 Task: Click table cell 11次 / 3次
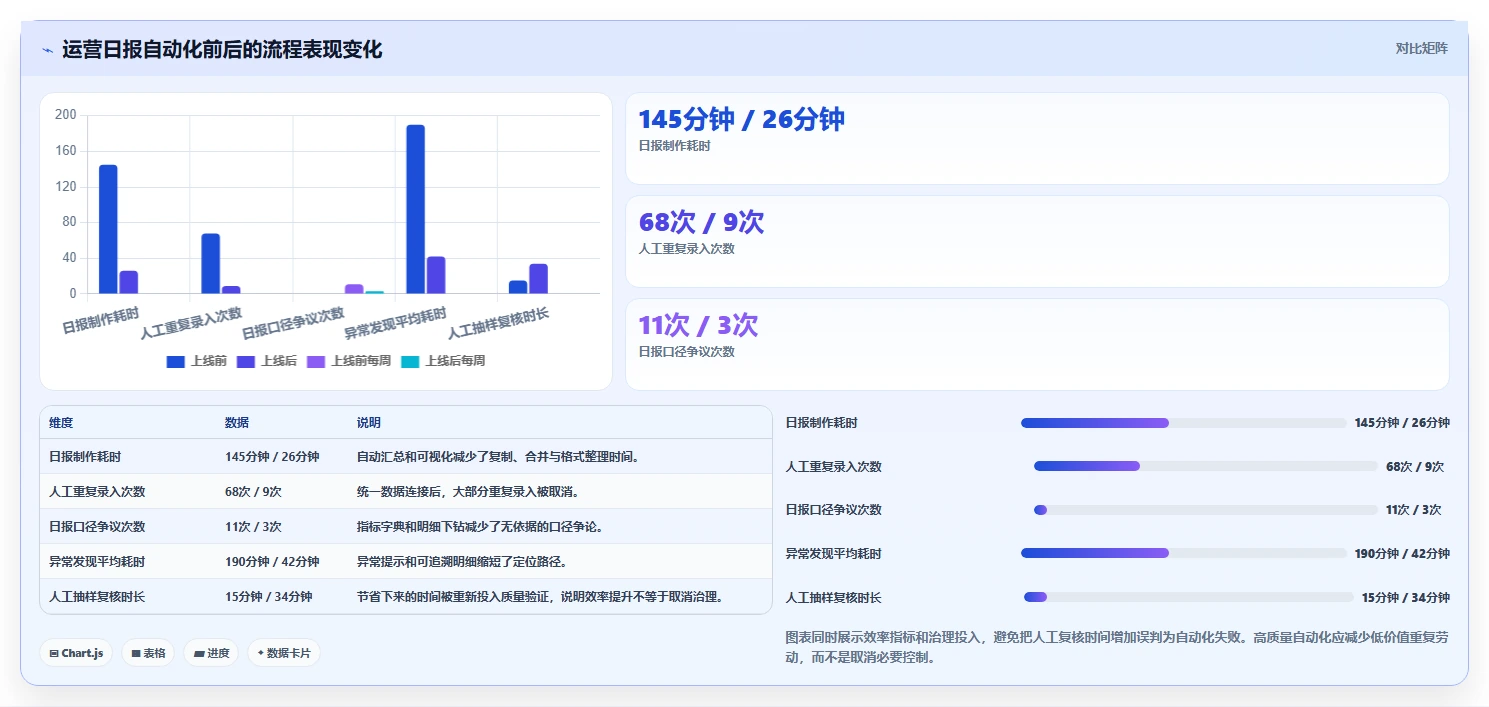tap(253, 527)
